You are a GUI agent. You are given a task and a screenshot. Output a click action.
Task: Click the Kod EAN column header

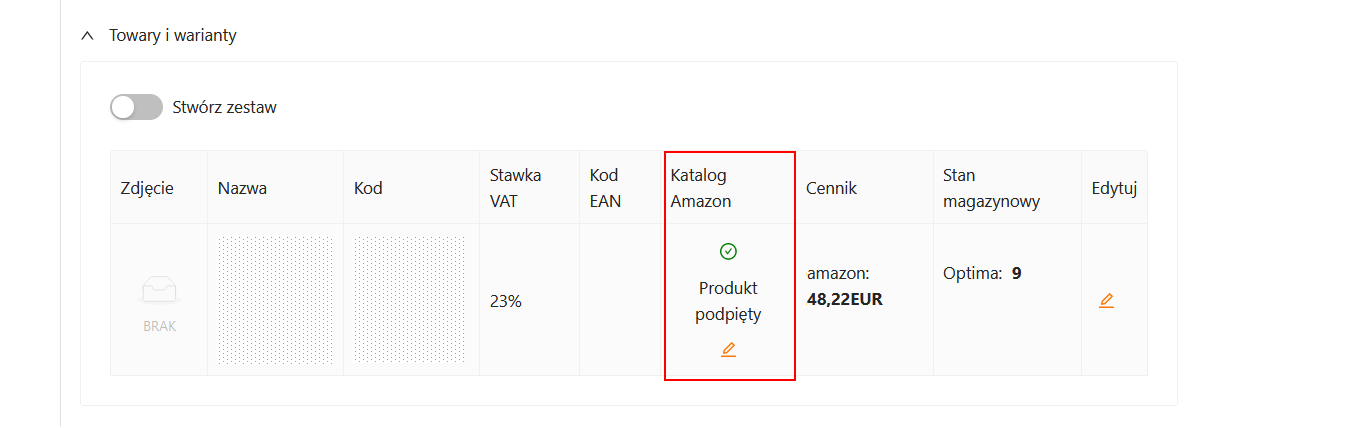click(605, 188)
